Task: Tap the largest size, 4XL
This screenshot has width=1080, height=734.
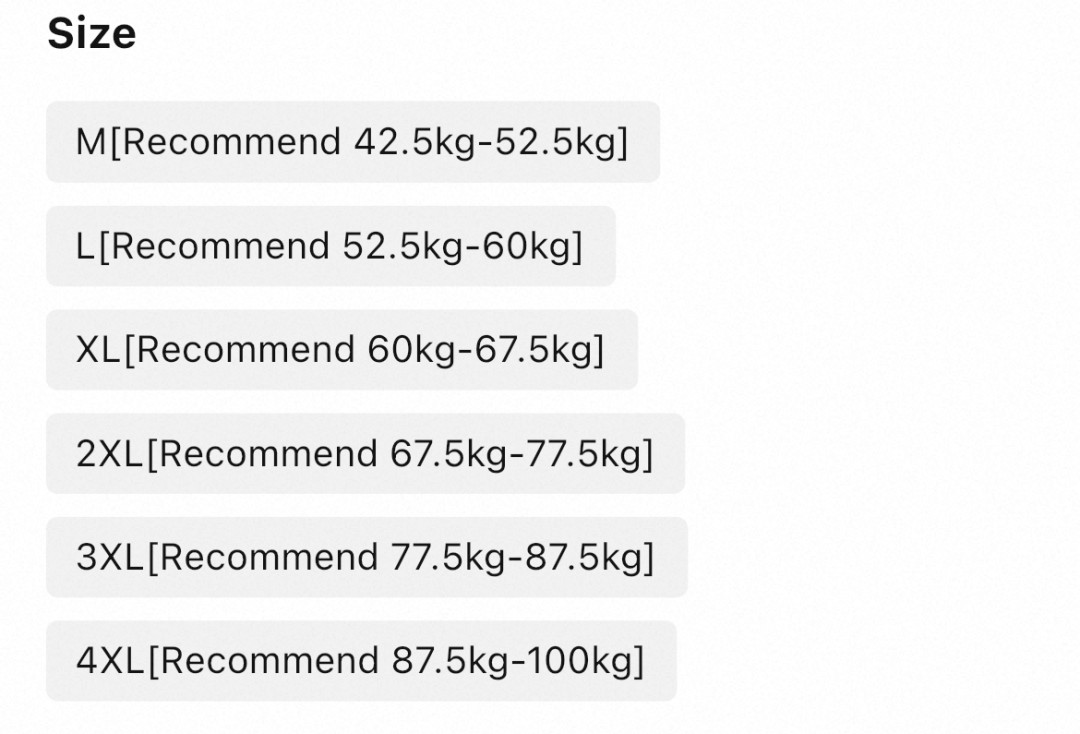Action: tap(361, 661)
